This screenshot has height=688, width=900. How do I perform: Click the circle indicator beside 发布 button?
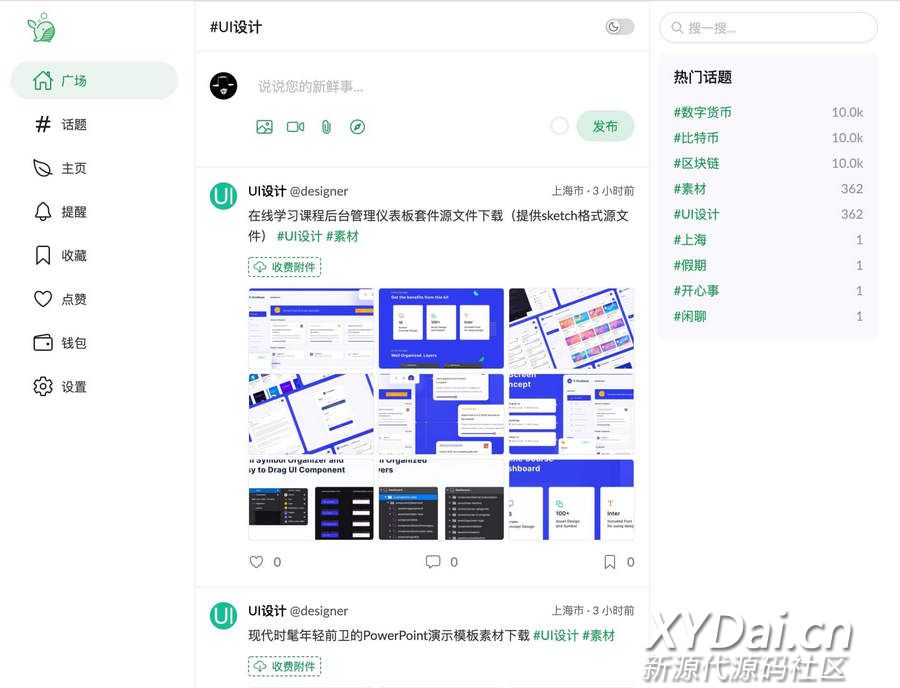(x=560, y=126)
